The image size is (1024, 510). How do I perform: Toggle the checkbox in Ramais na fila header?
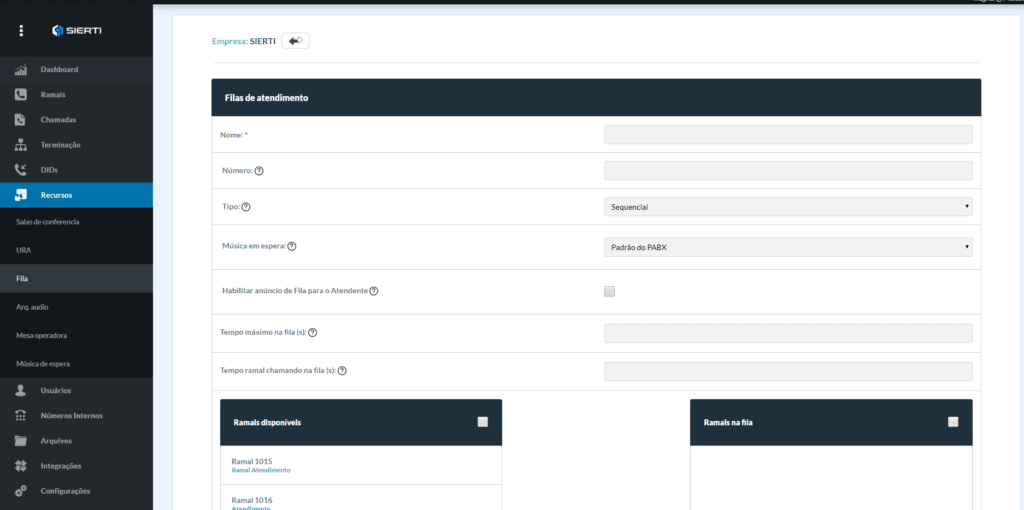[953, 422]
